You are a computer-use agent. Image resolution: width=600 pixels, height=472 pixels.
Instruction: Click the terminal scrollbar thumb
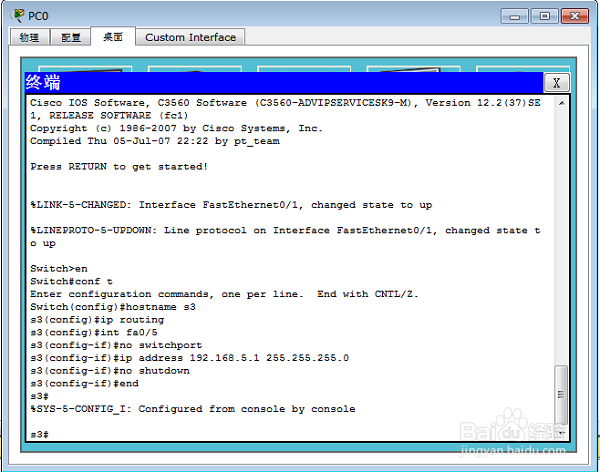[561, 394]
